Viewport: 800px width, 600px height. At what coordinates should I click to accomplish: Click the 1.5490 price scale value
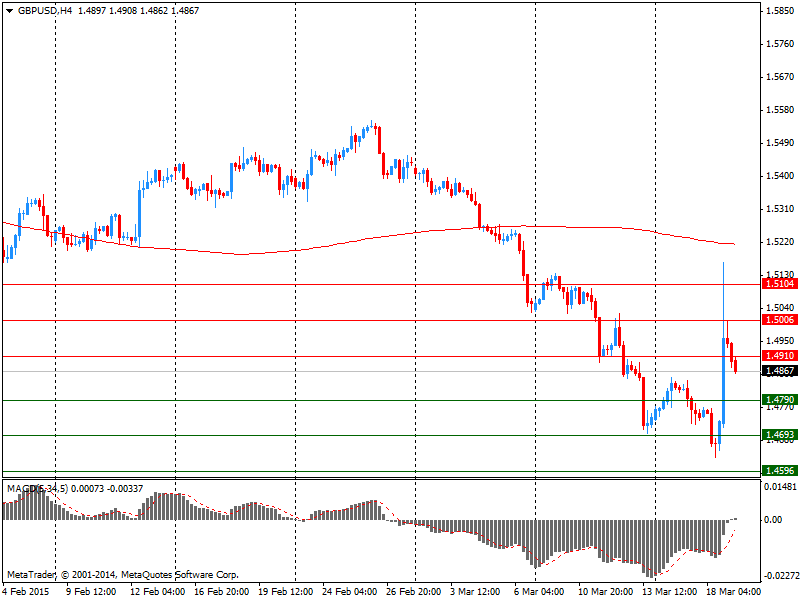[780, 143]
